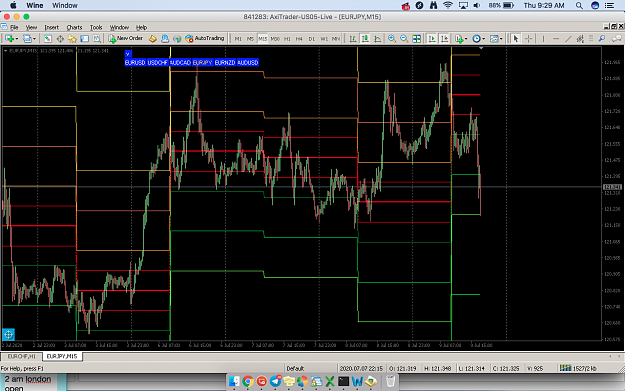
Task: Click the AUDCAD symbol button on chart
Action: 180,63
